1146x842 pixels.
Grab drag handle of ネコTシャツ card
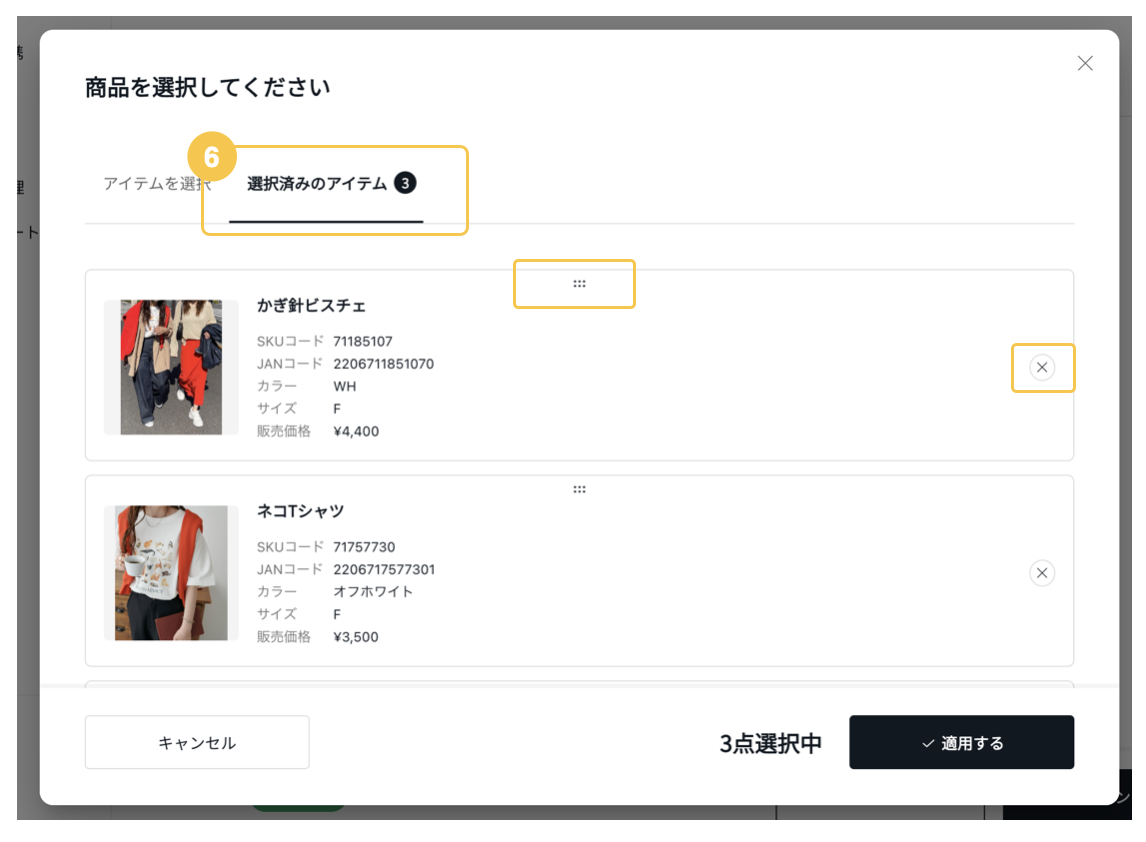(579, 489)
